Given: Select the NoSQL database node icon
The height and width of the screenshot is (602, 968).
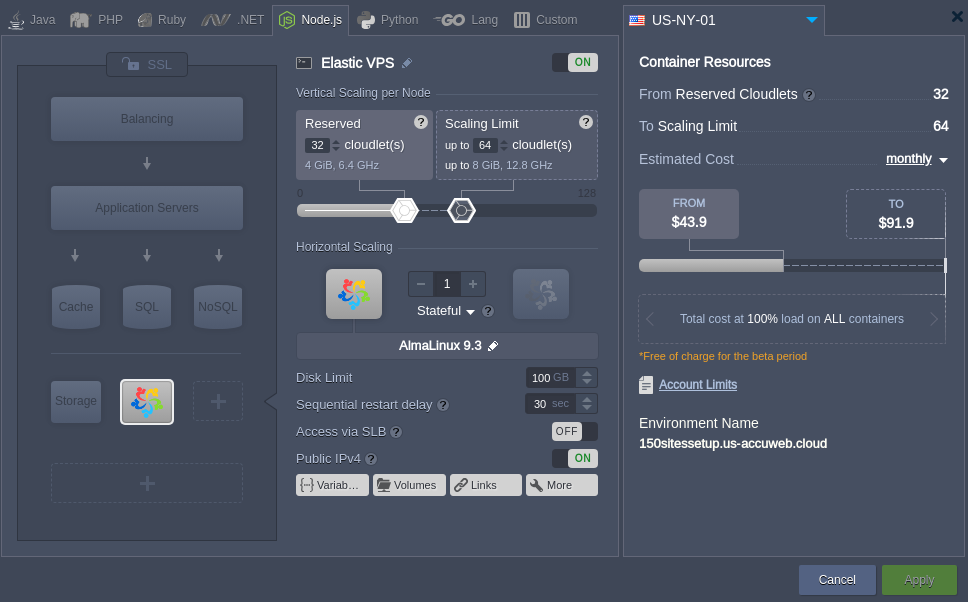Looking at the screenshot, I should coord(218,306).
